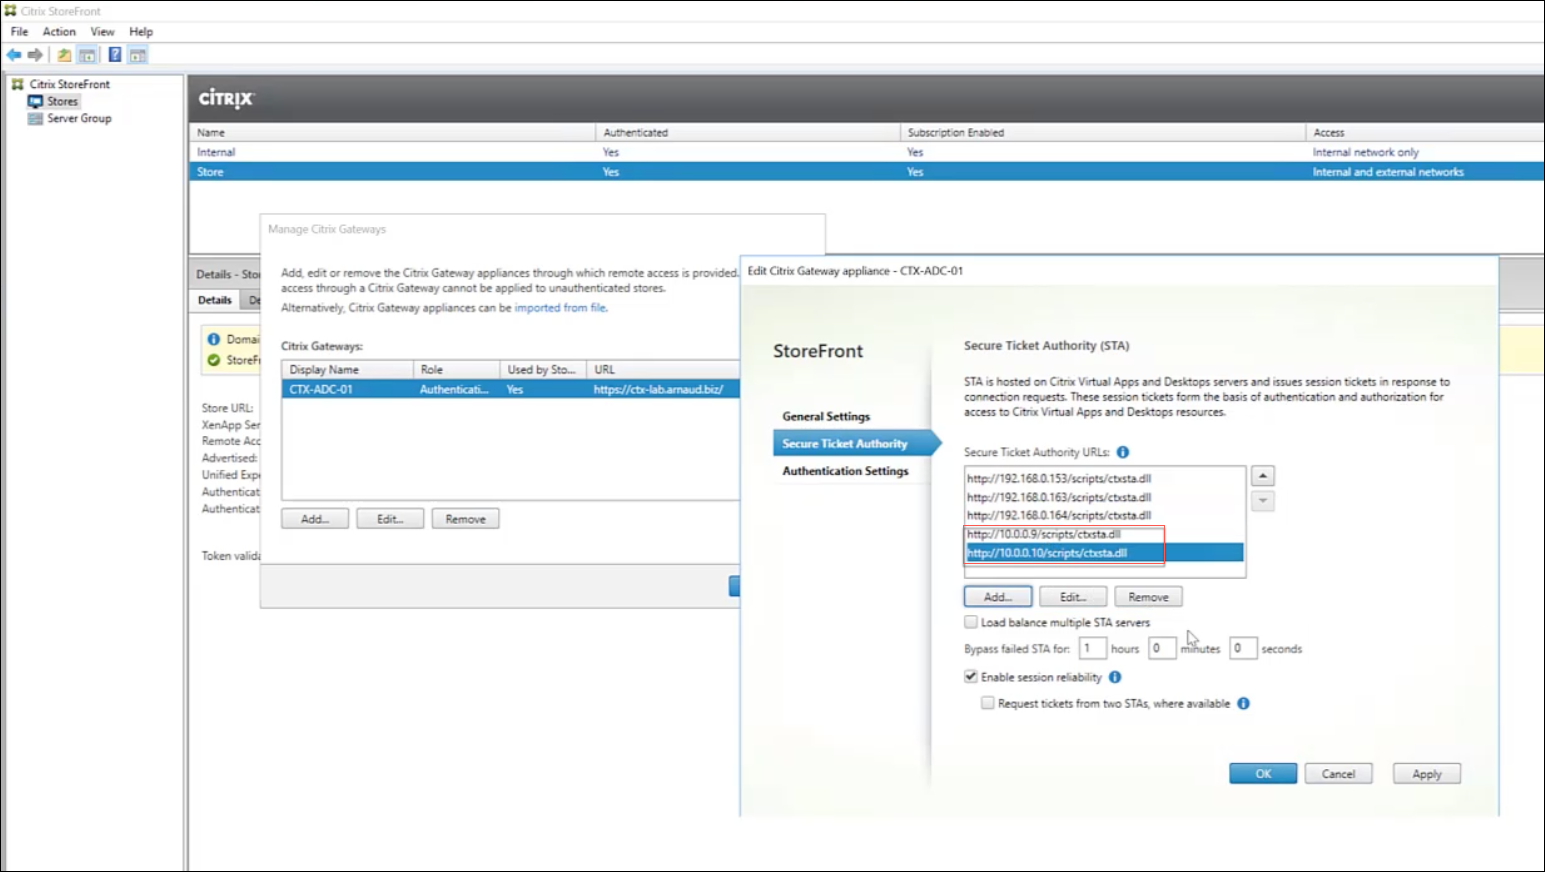This screenshot has width=1545, height=872.
Task: Toggle the show/hide action pane icon
Action: click(x=138, y=55)
